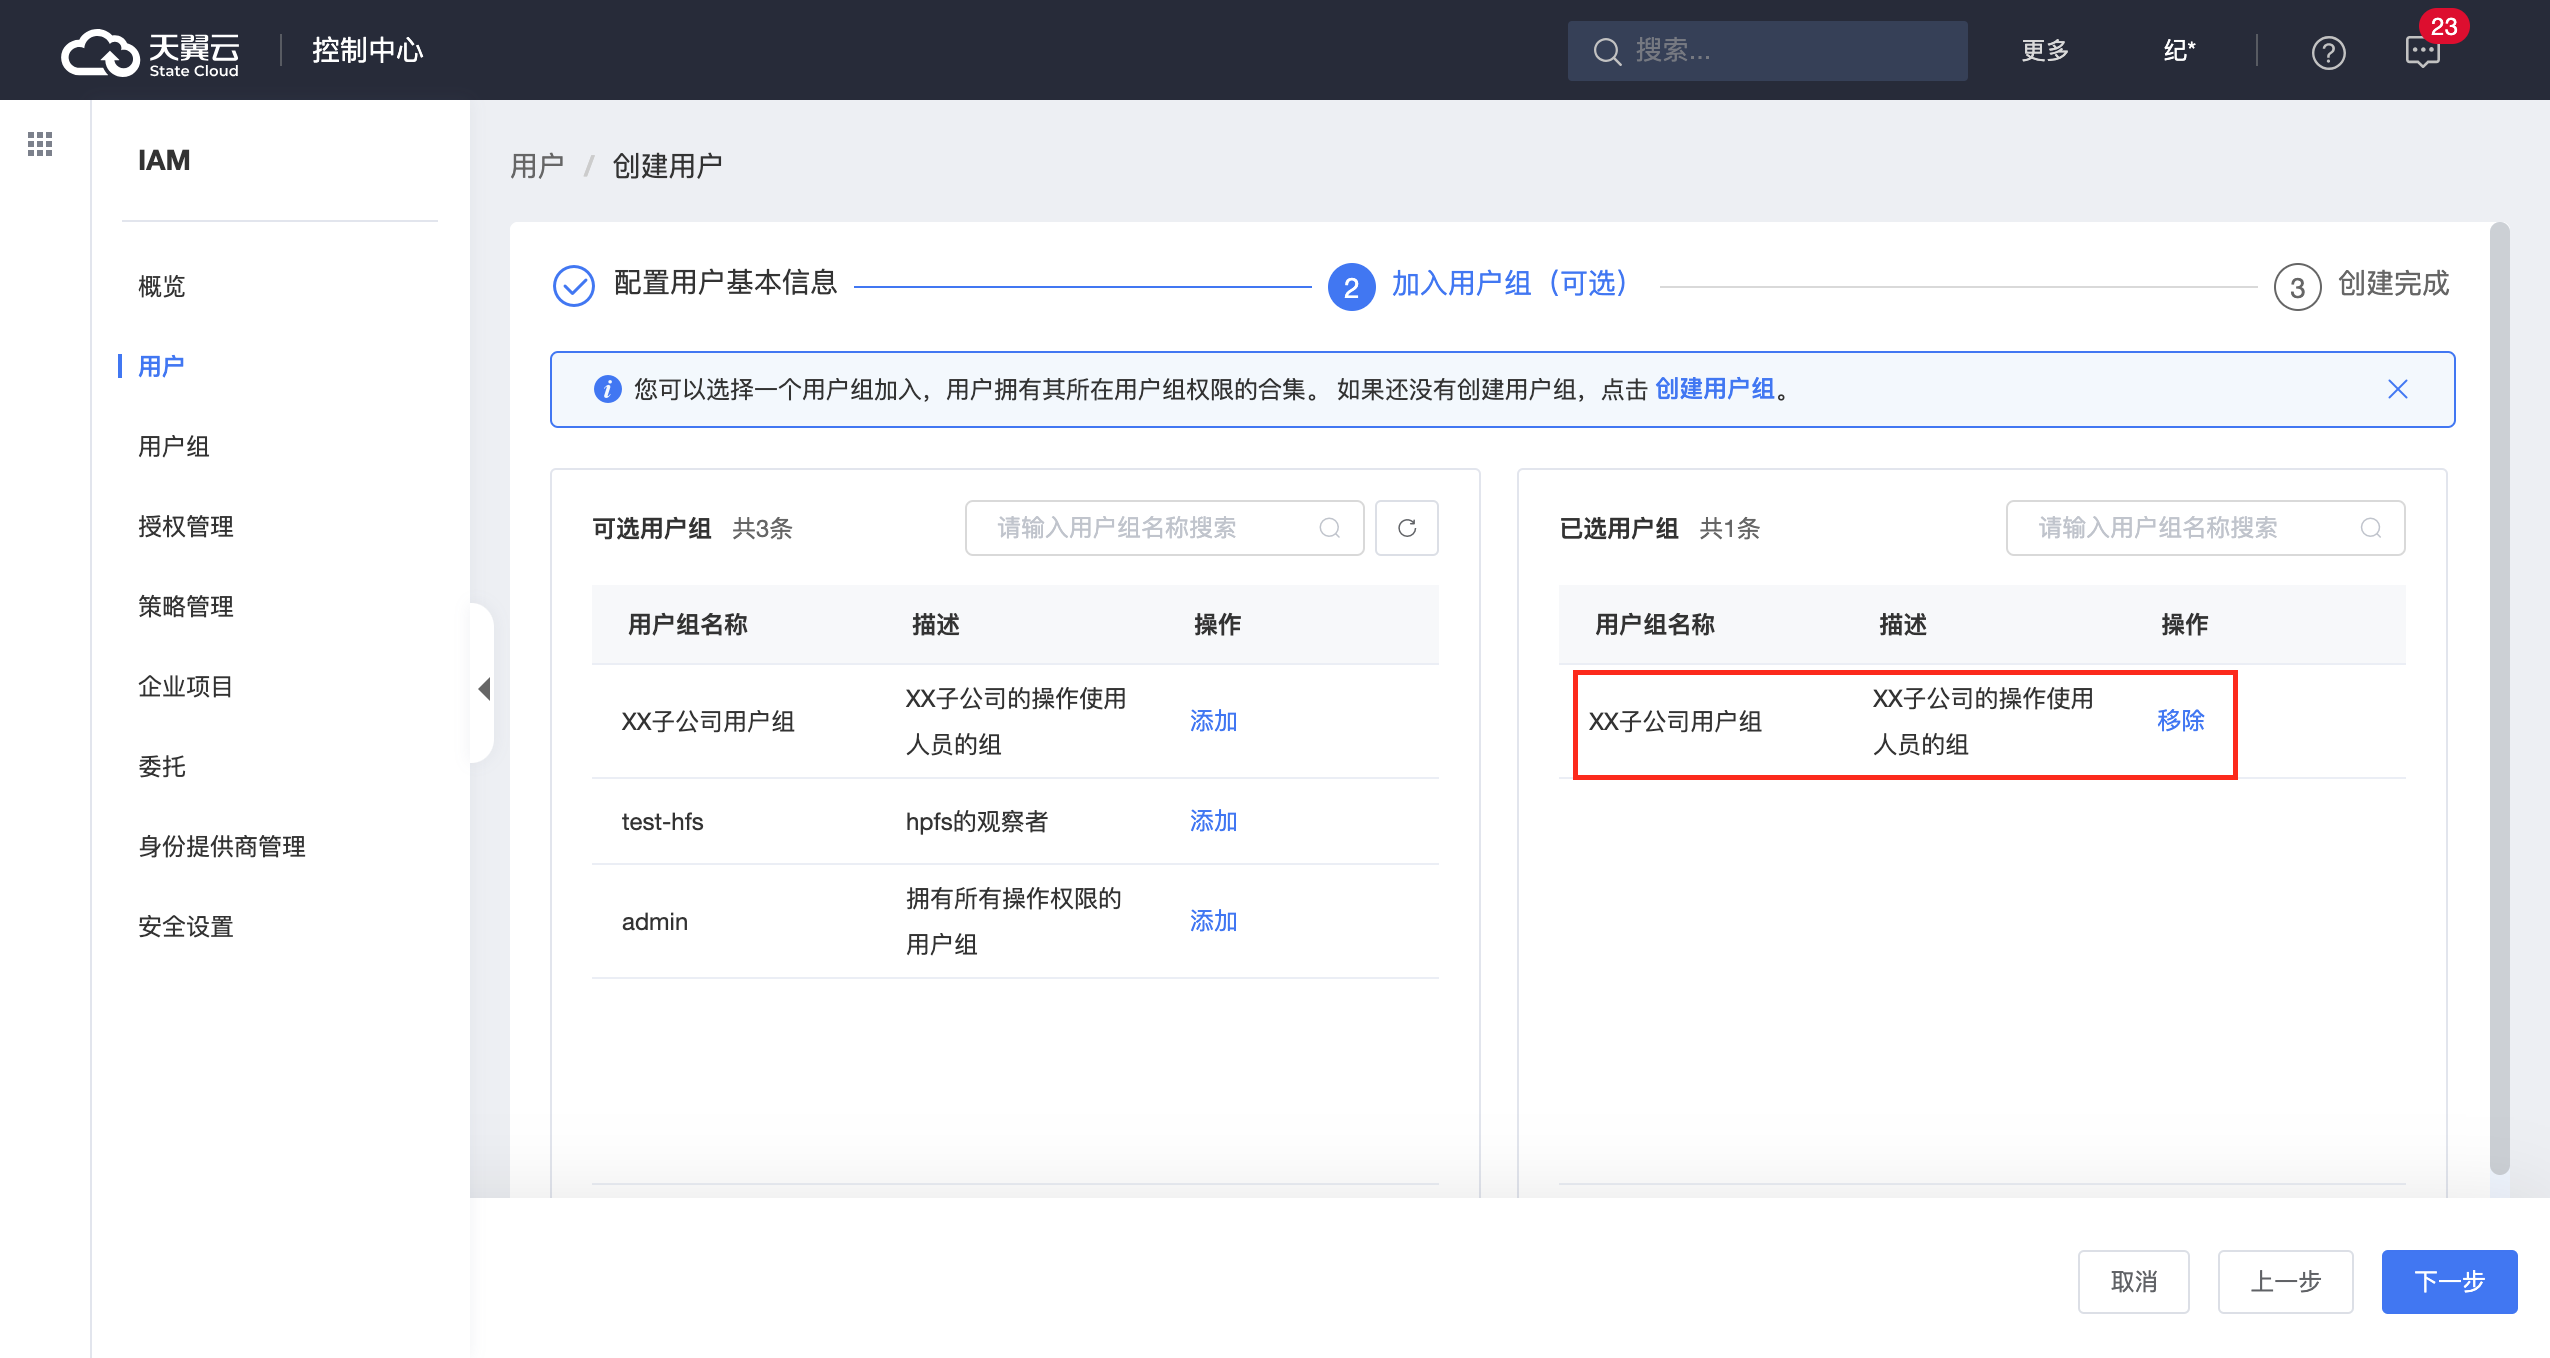
Task: Click 创建完成 step label
Action: (2393, 284)
